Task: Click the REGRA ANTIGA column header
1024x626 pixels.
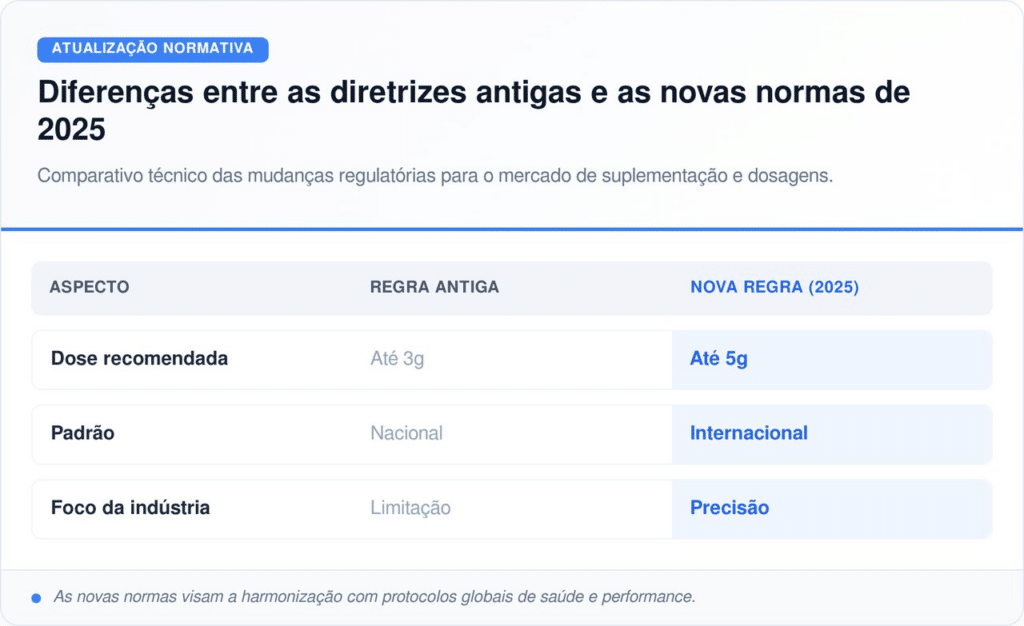Action: tap(434, 287)
